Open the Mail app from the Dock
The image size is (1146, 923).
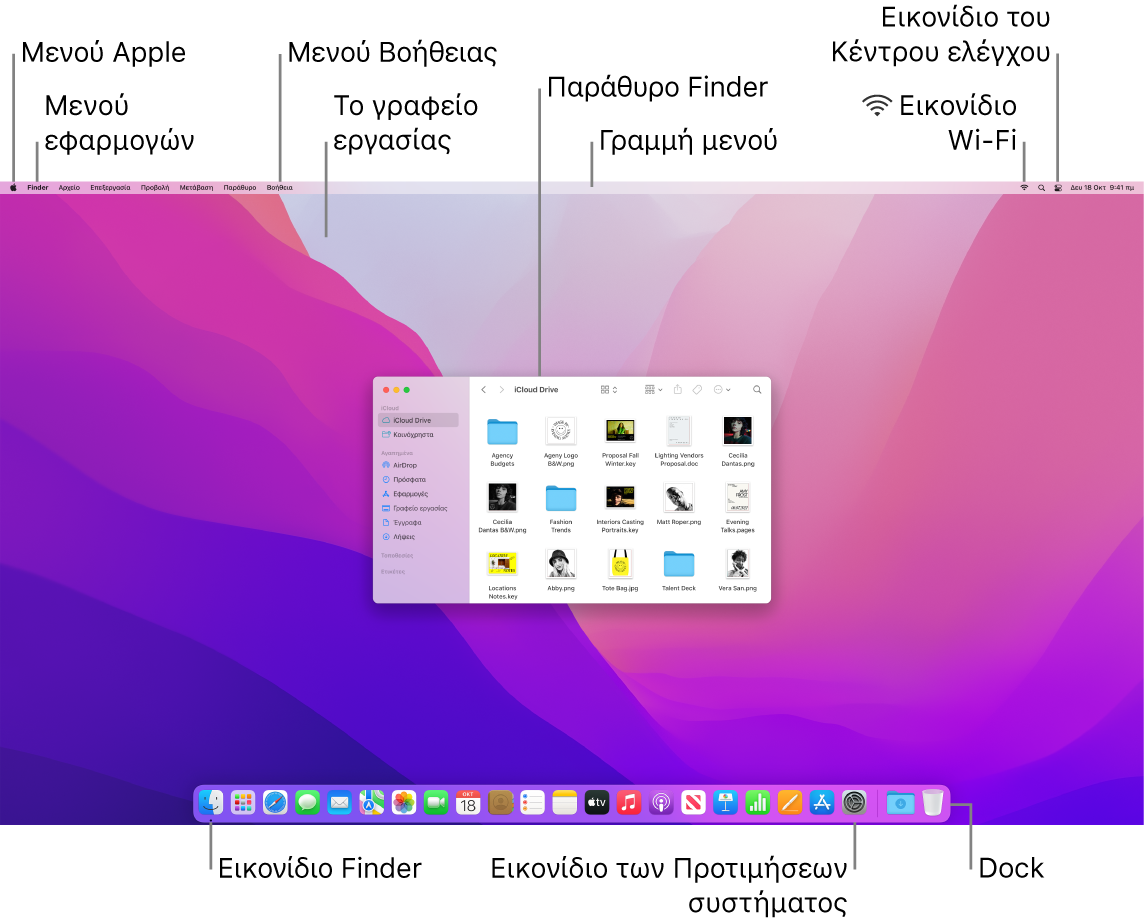(x=338, y=801)
